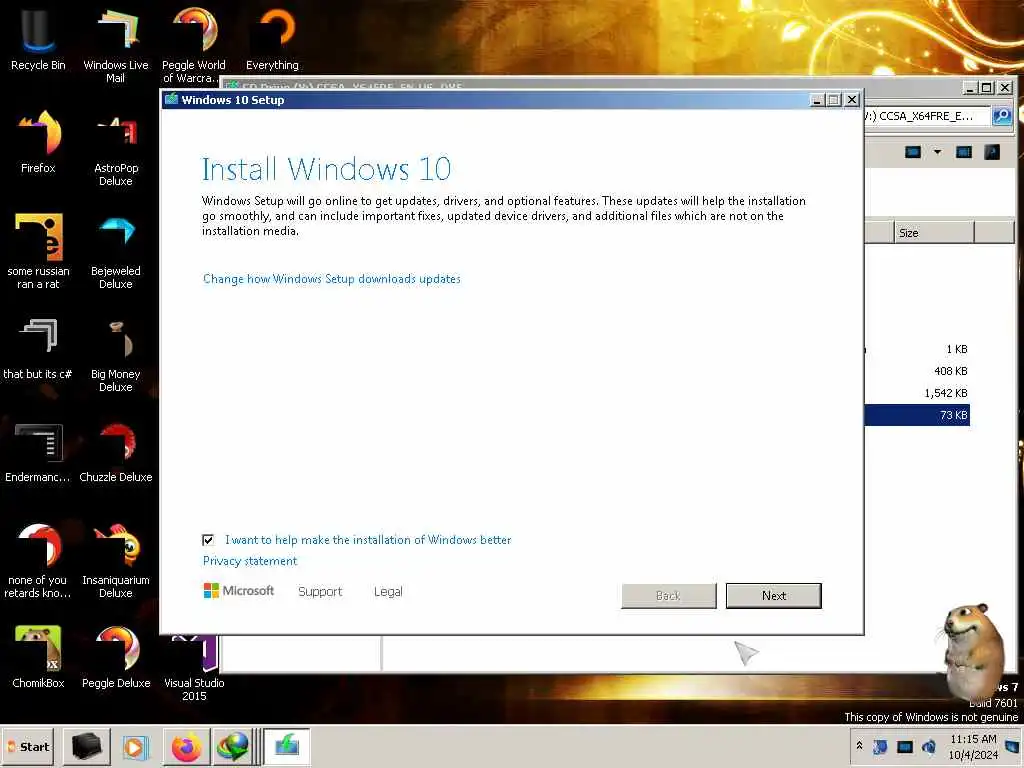Click the Explorer search field CCSA_X64FRE
Image resolution: width=1024 pixels, height=768 pixels.
(926, 116)
